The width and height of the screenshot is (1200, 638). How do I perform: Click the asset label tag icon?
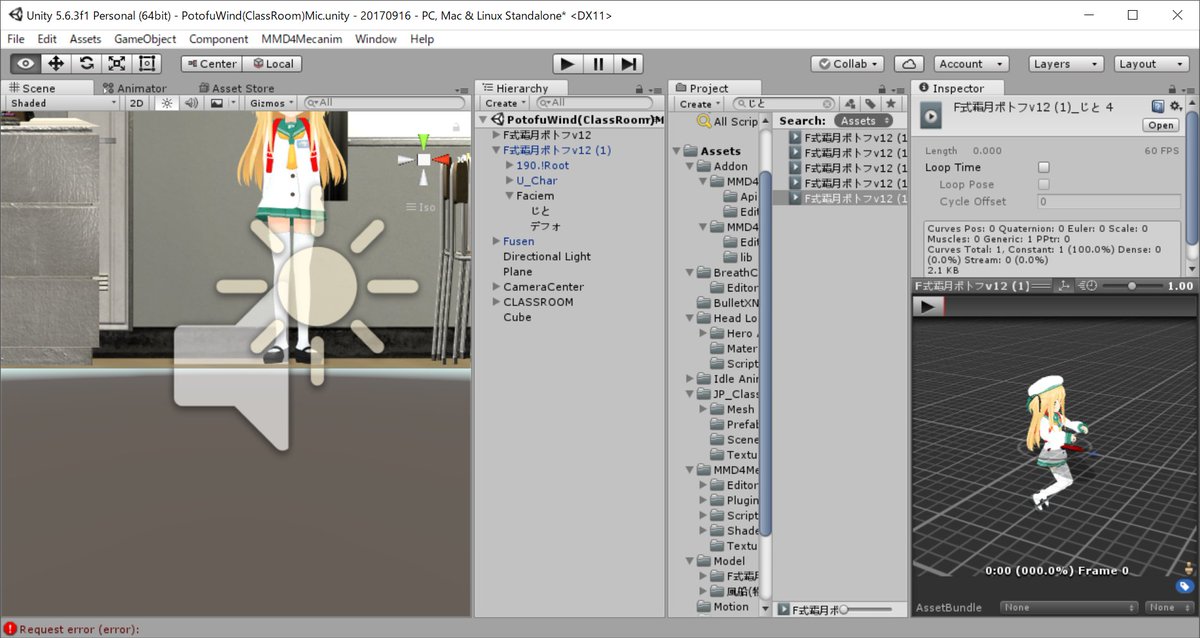tap(1184, 586)
